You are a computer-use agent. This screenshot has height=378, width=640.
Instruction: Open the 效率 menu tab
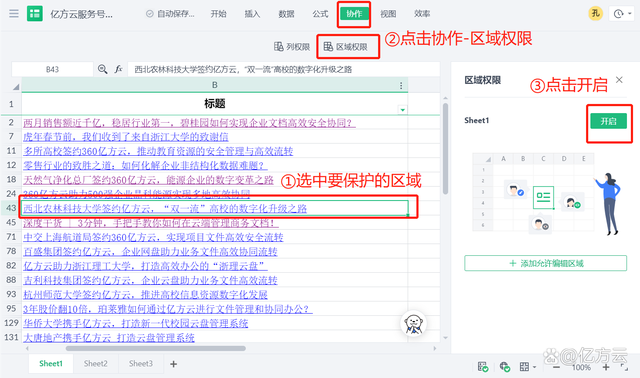click(x=422, y=14)
